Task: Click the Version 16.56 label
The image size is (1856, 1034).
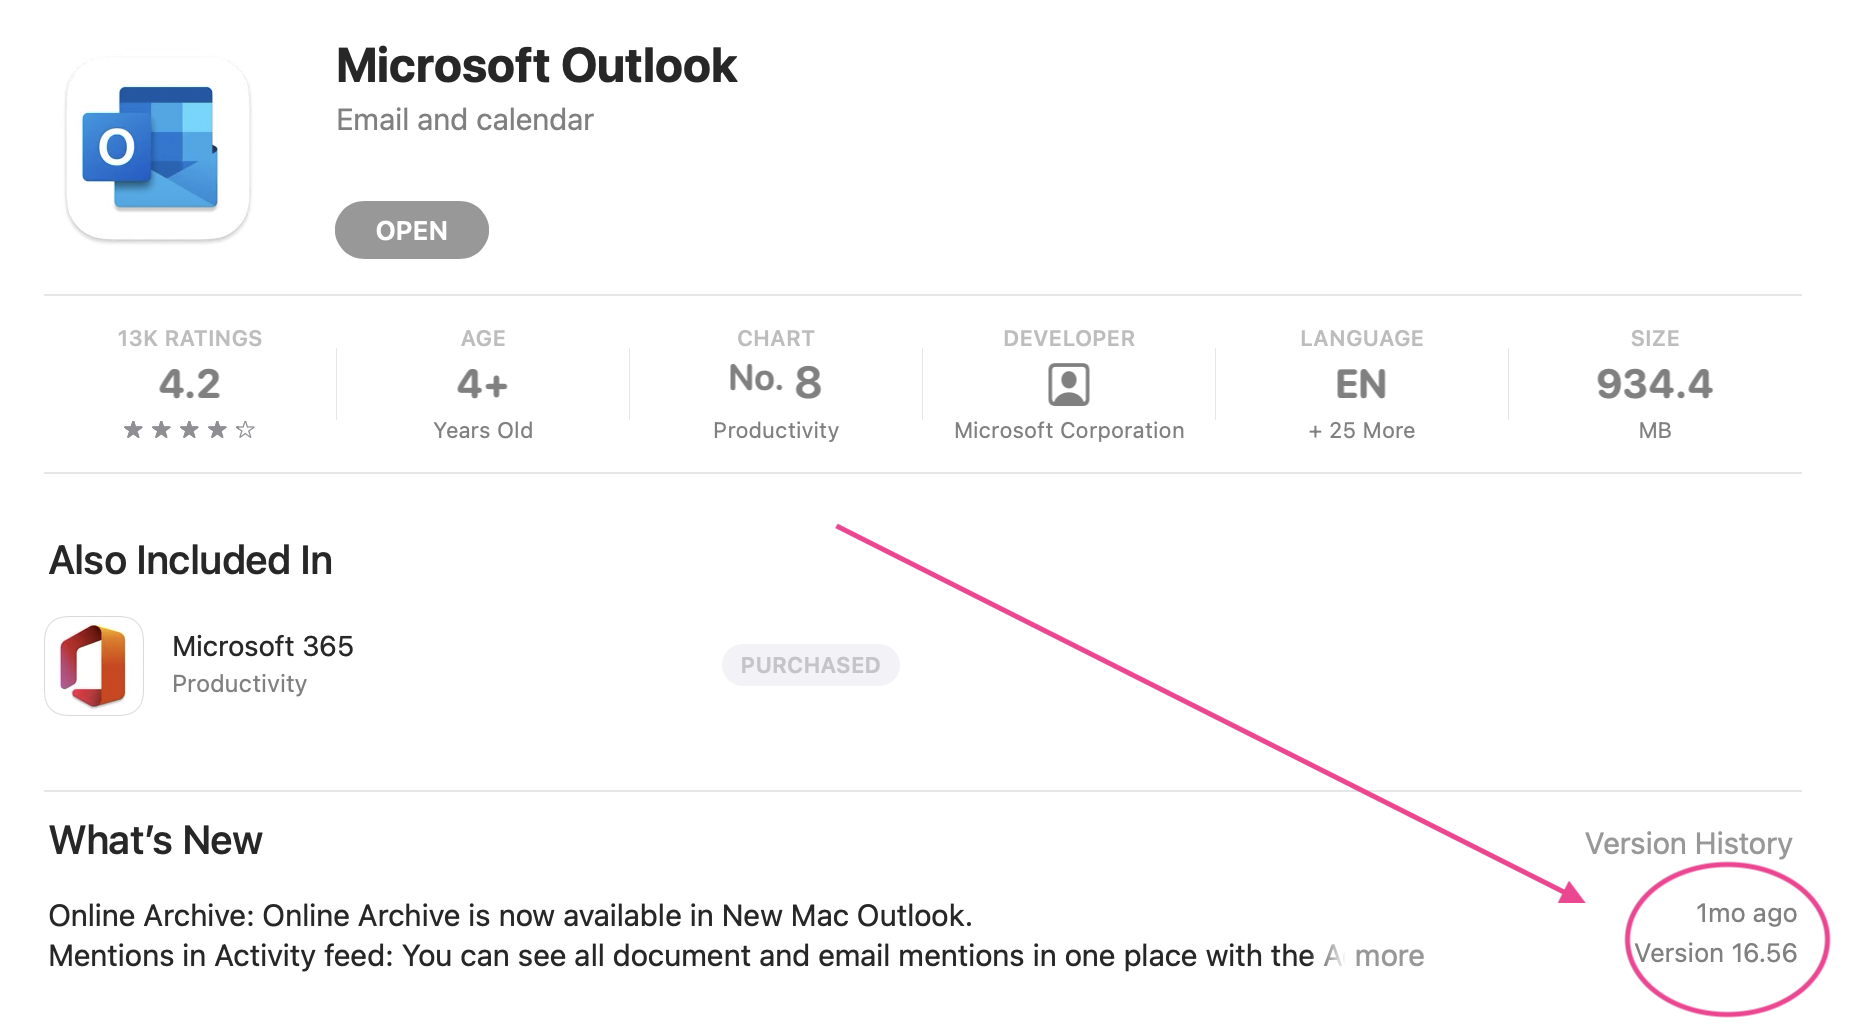Action: pyautogui.click(x=1715, y=953)
